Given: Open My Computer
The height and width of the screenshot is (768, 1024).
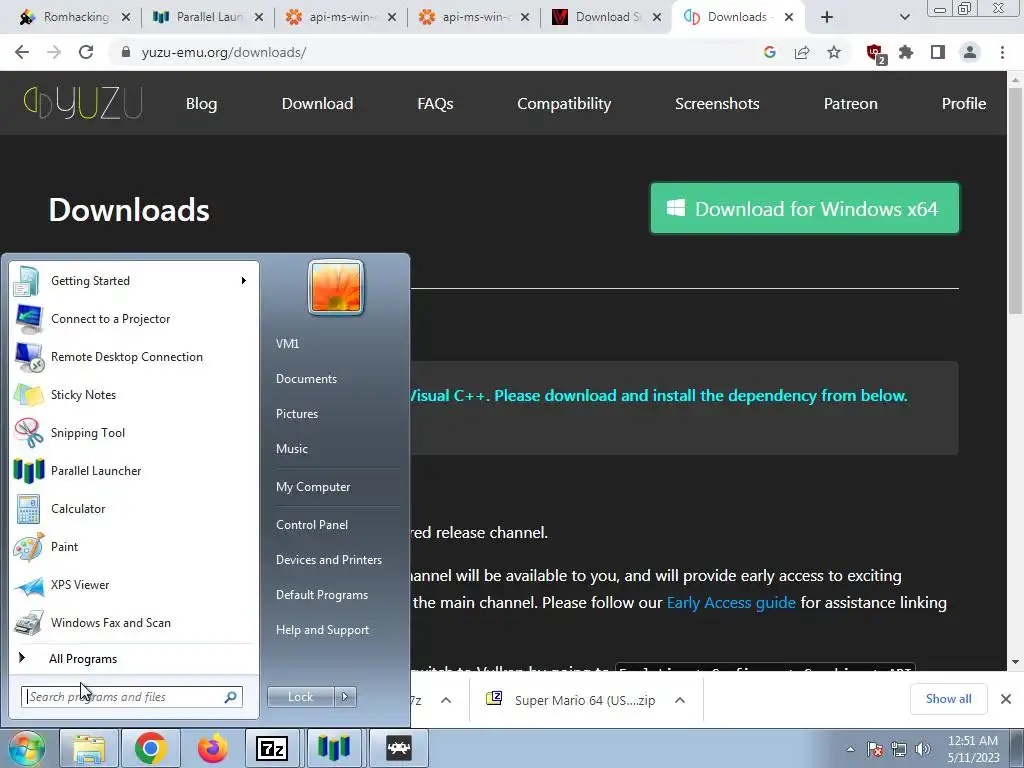Looking at the screenshot, I should (x=313, y=487).
